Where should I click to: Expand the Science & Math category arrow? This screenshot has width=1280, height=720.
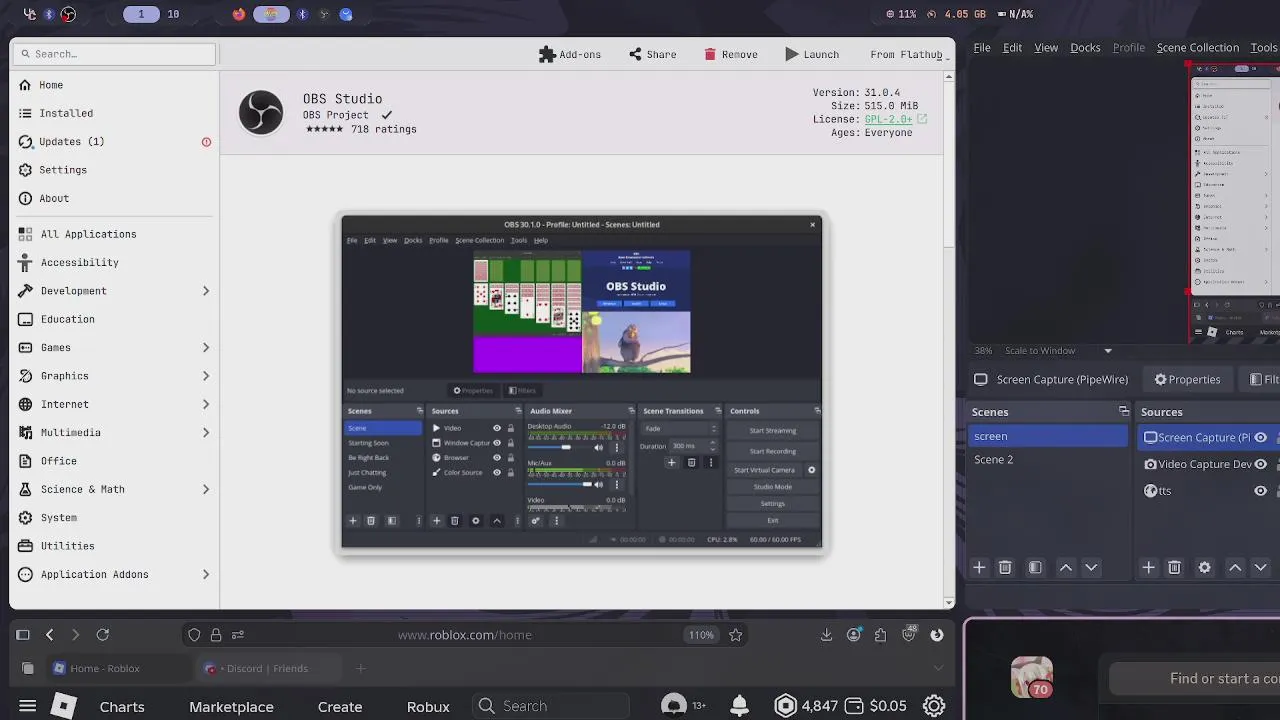pyautogui.click(x=206, y=489)
